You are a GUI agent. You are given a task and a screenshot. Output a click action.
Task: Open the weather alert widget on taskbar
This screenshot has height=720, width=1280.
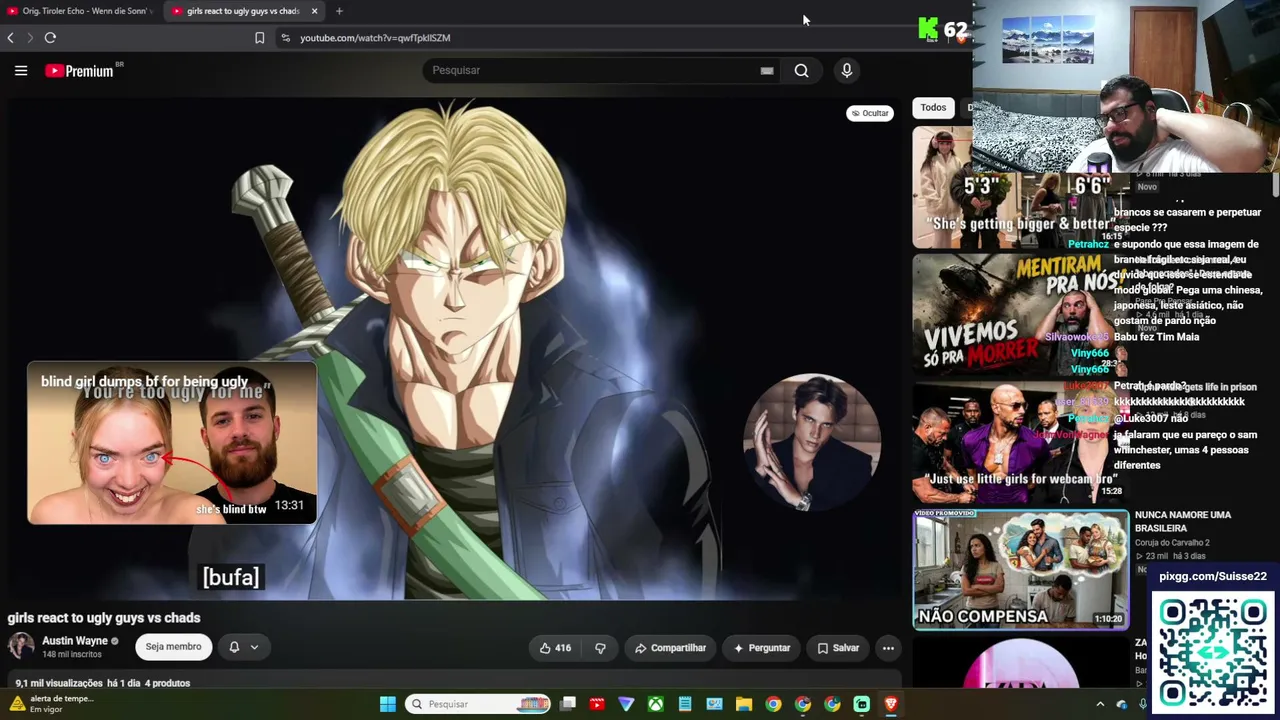[x=50, y=704]
